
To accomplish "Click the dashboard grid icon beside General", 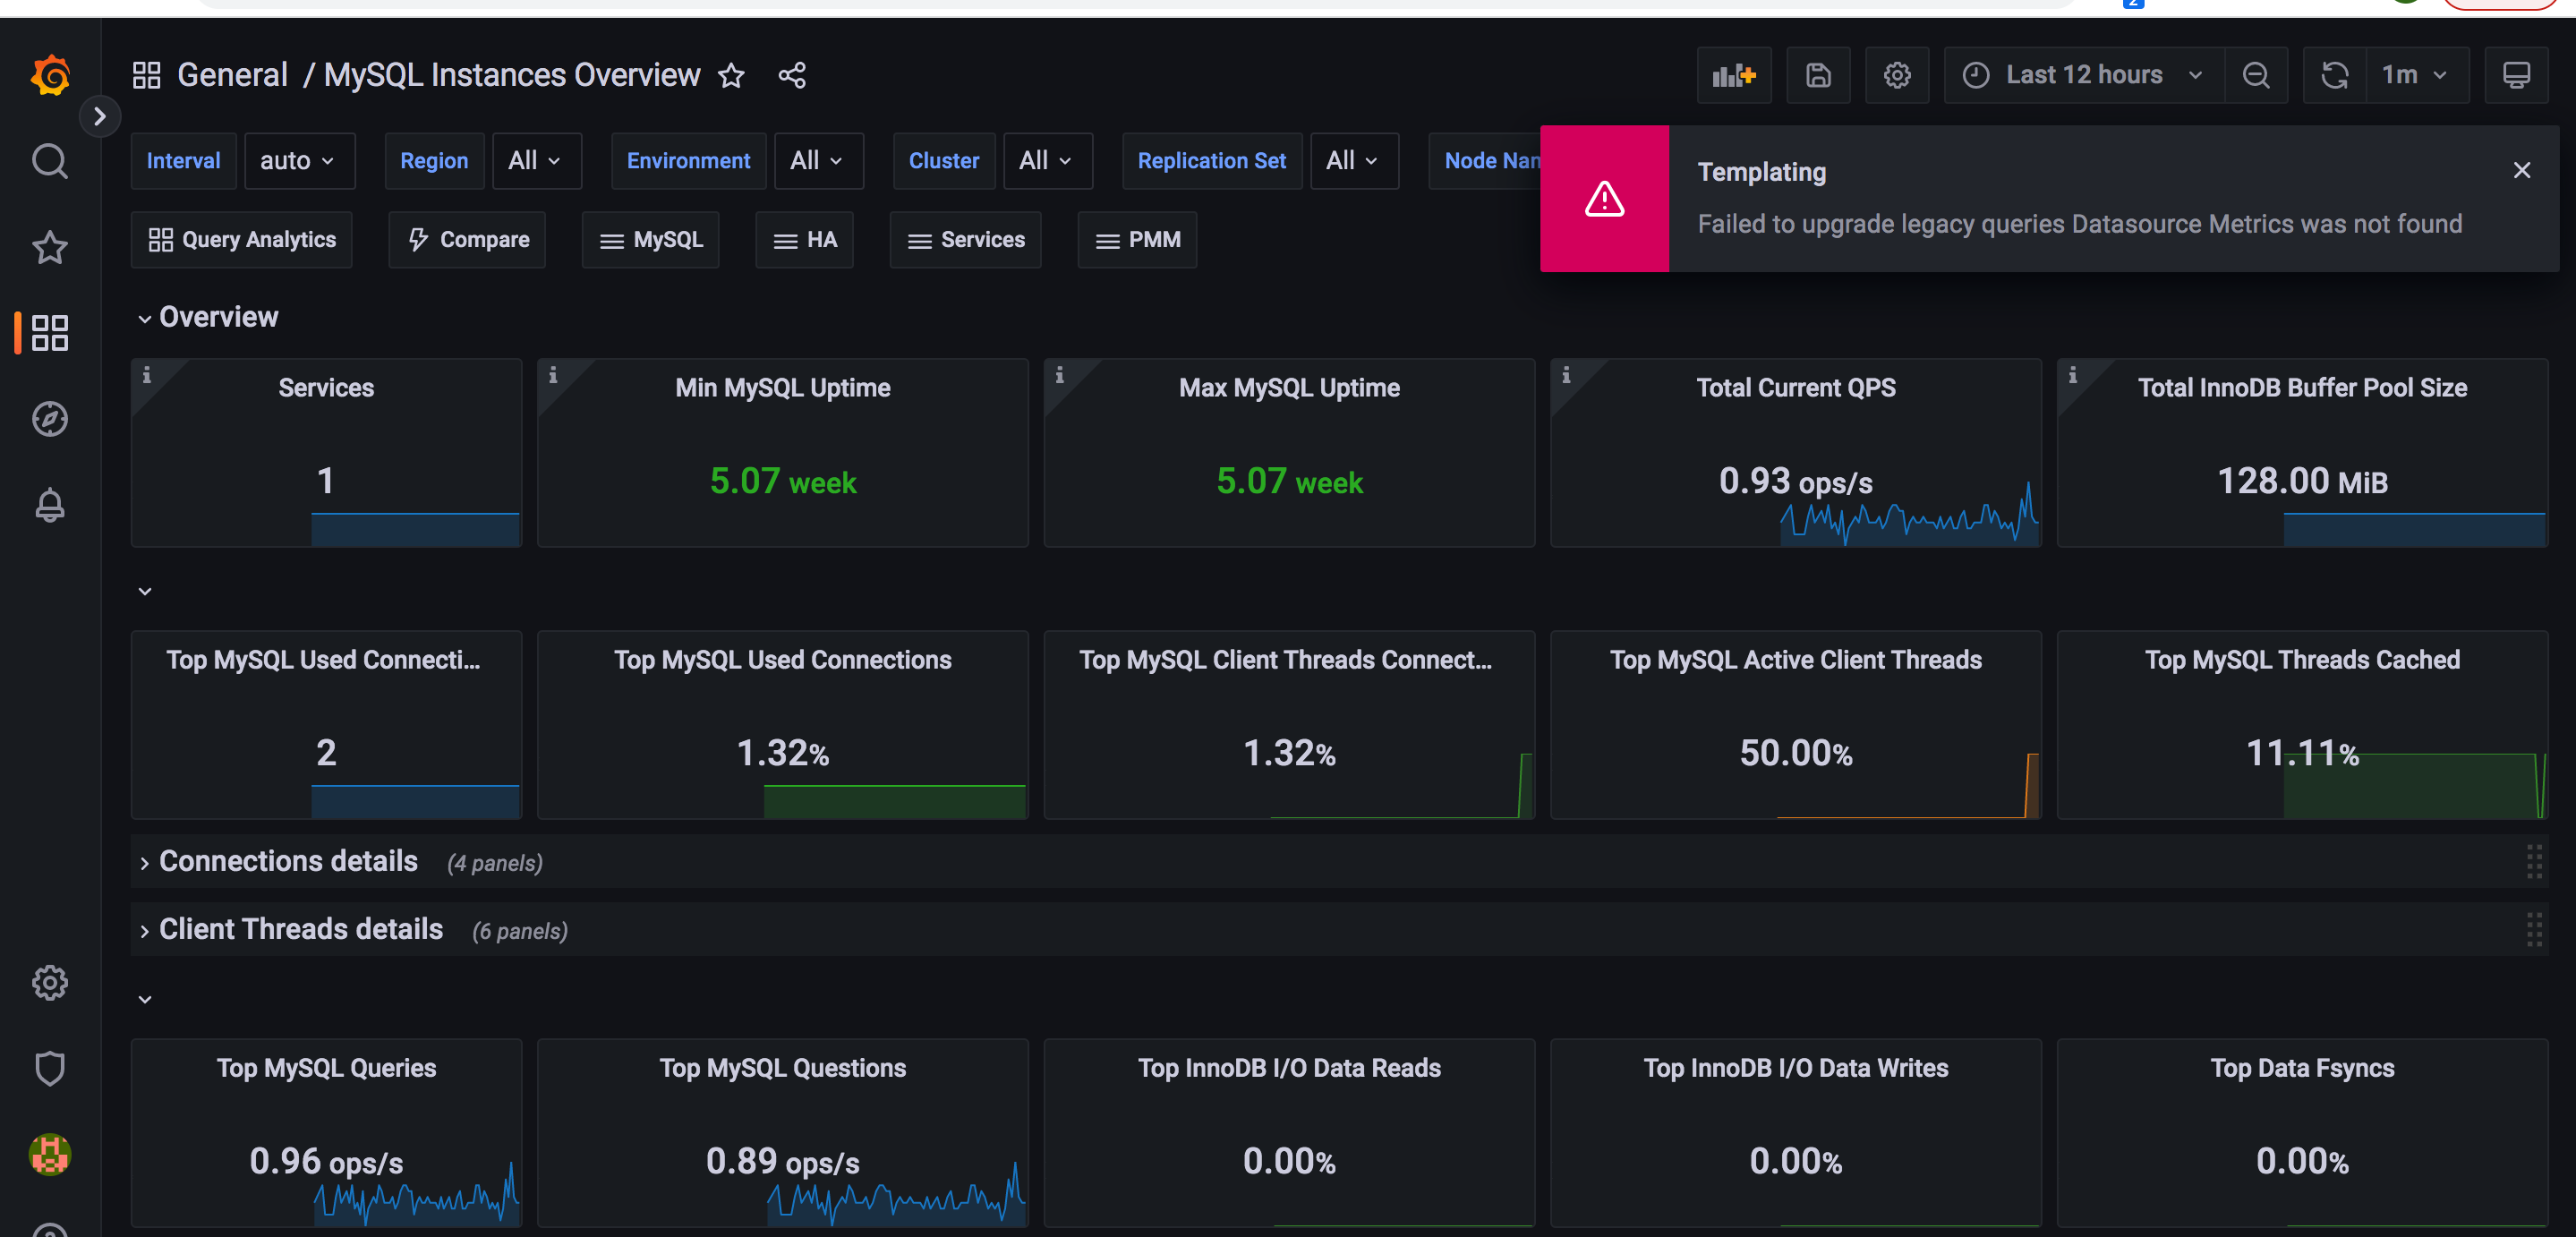I will (x=147, y=75).
